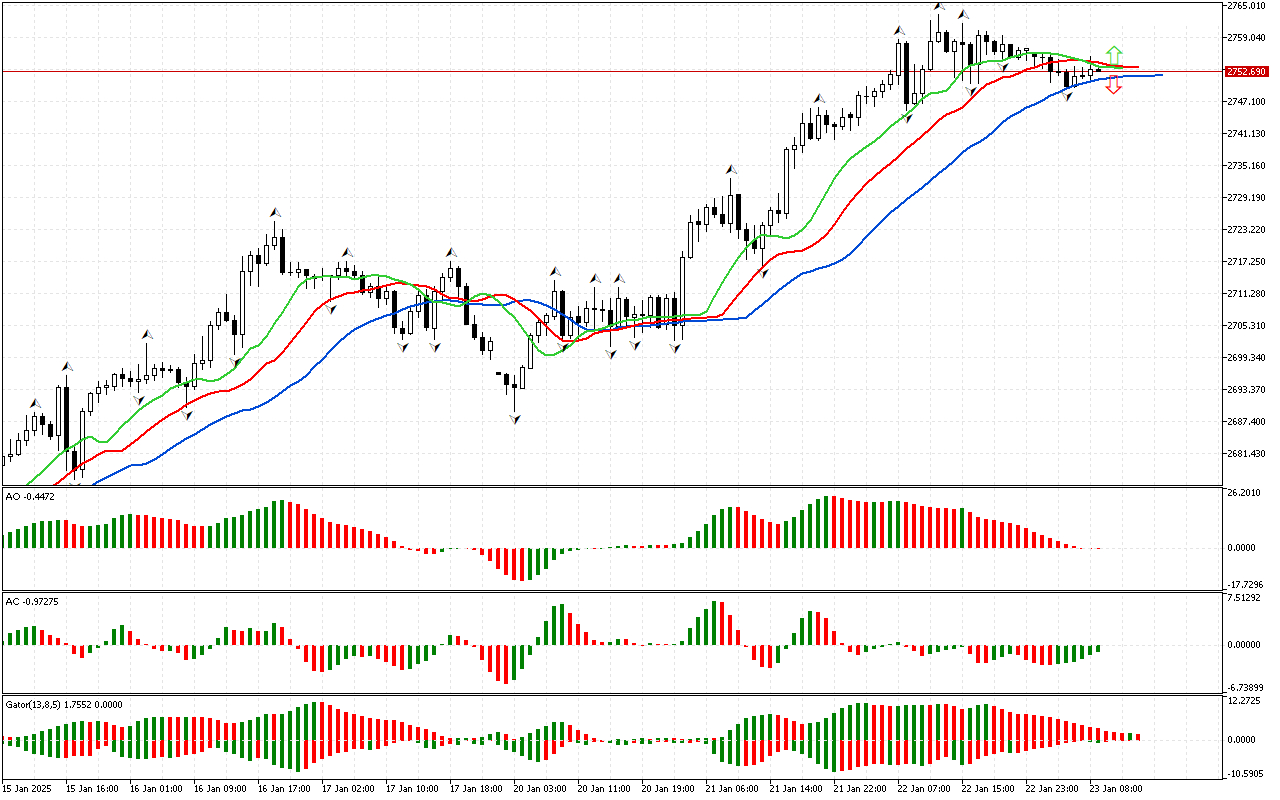
Task: Click the 15 Jan 16:00 time label
Action: click(x=90, y=789)
